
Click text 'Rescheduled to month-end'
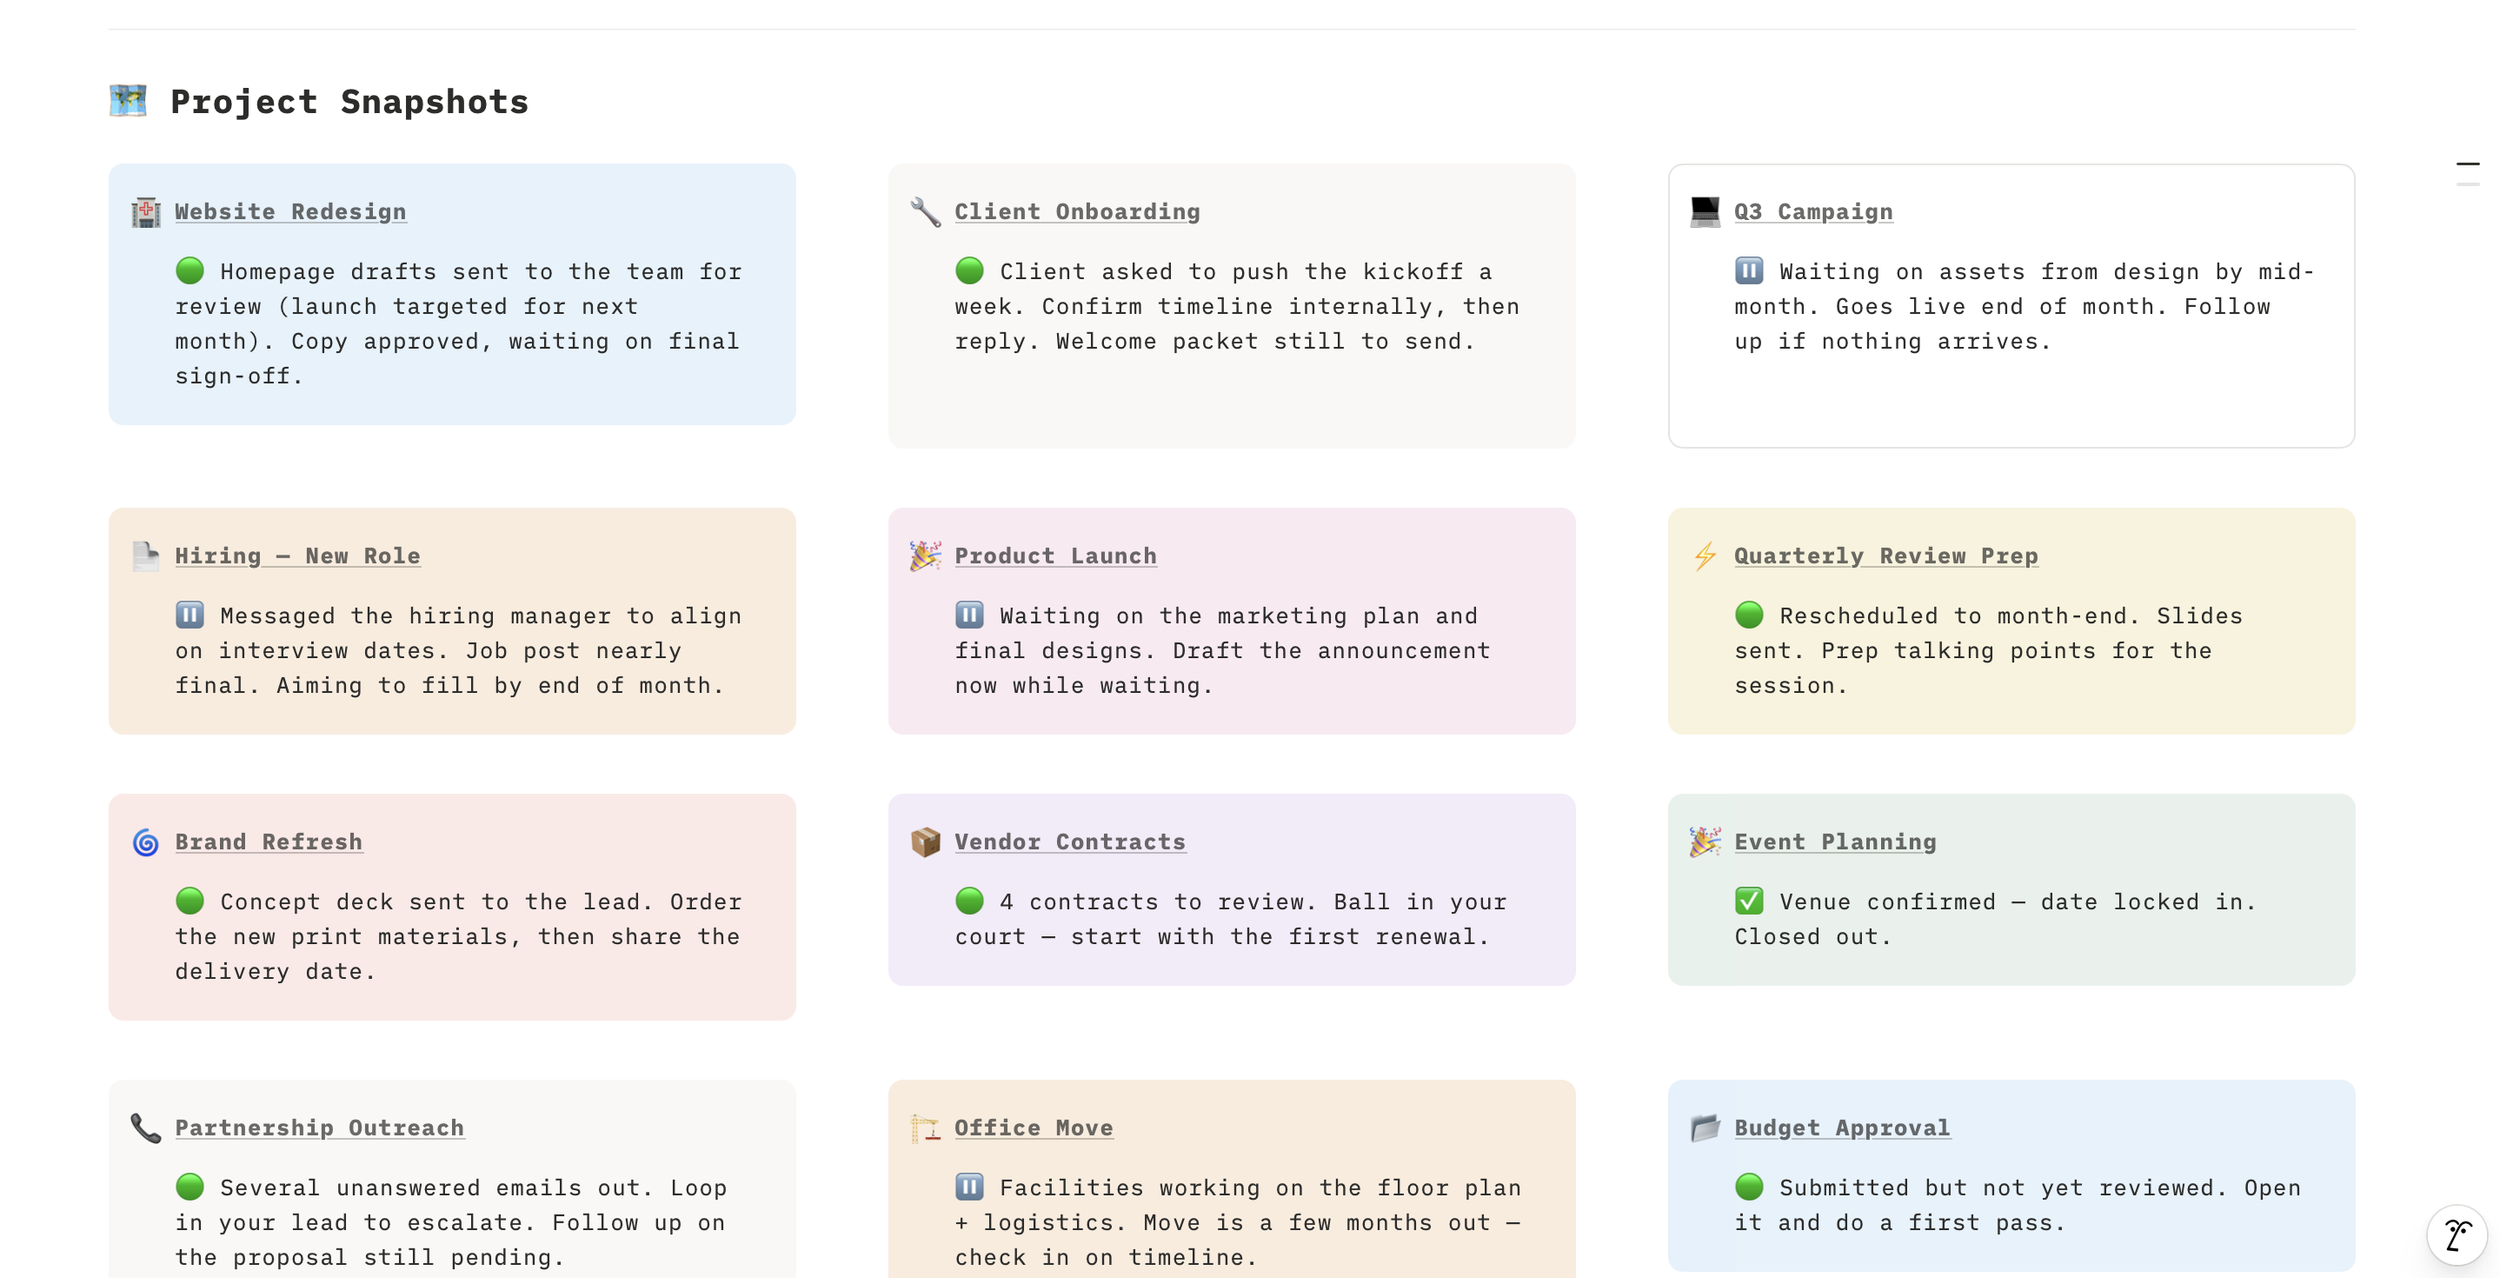[x=1960, y=616]
